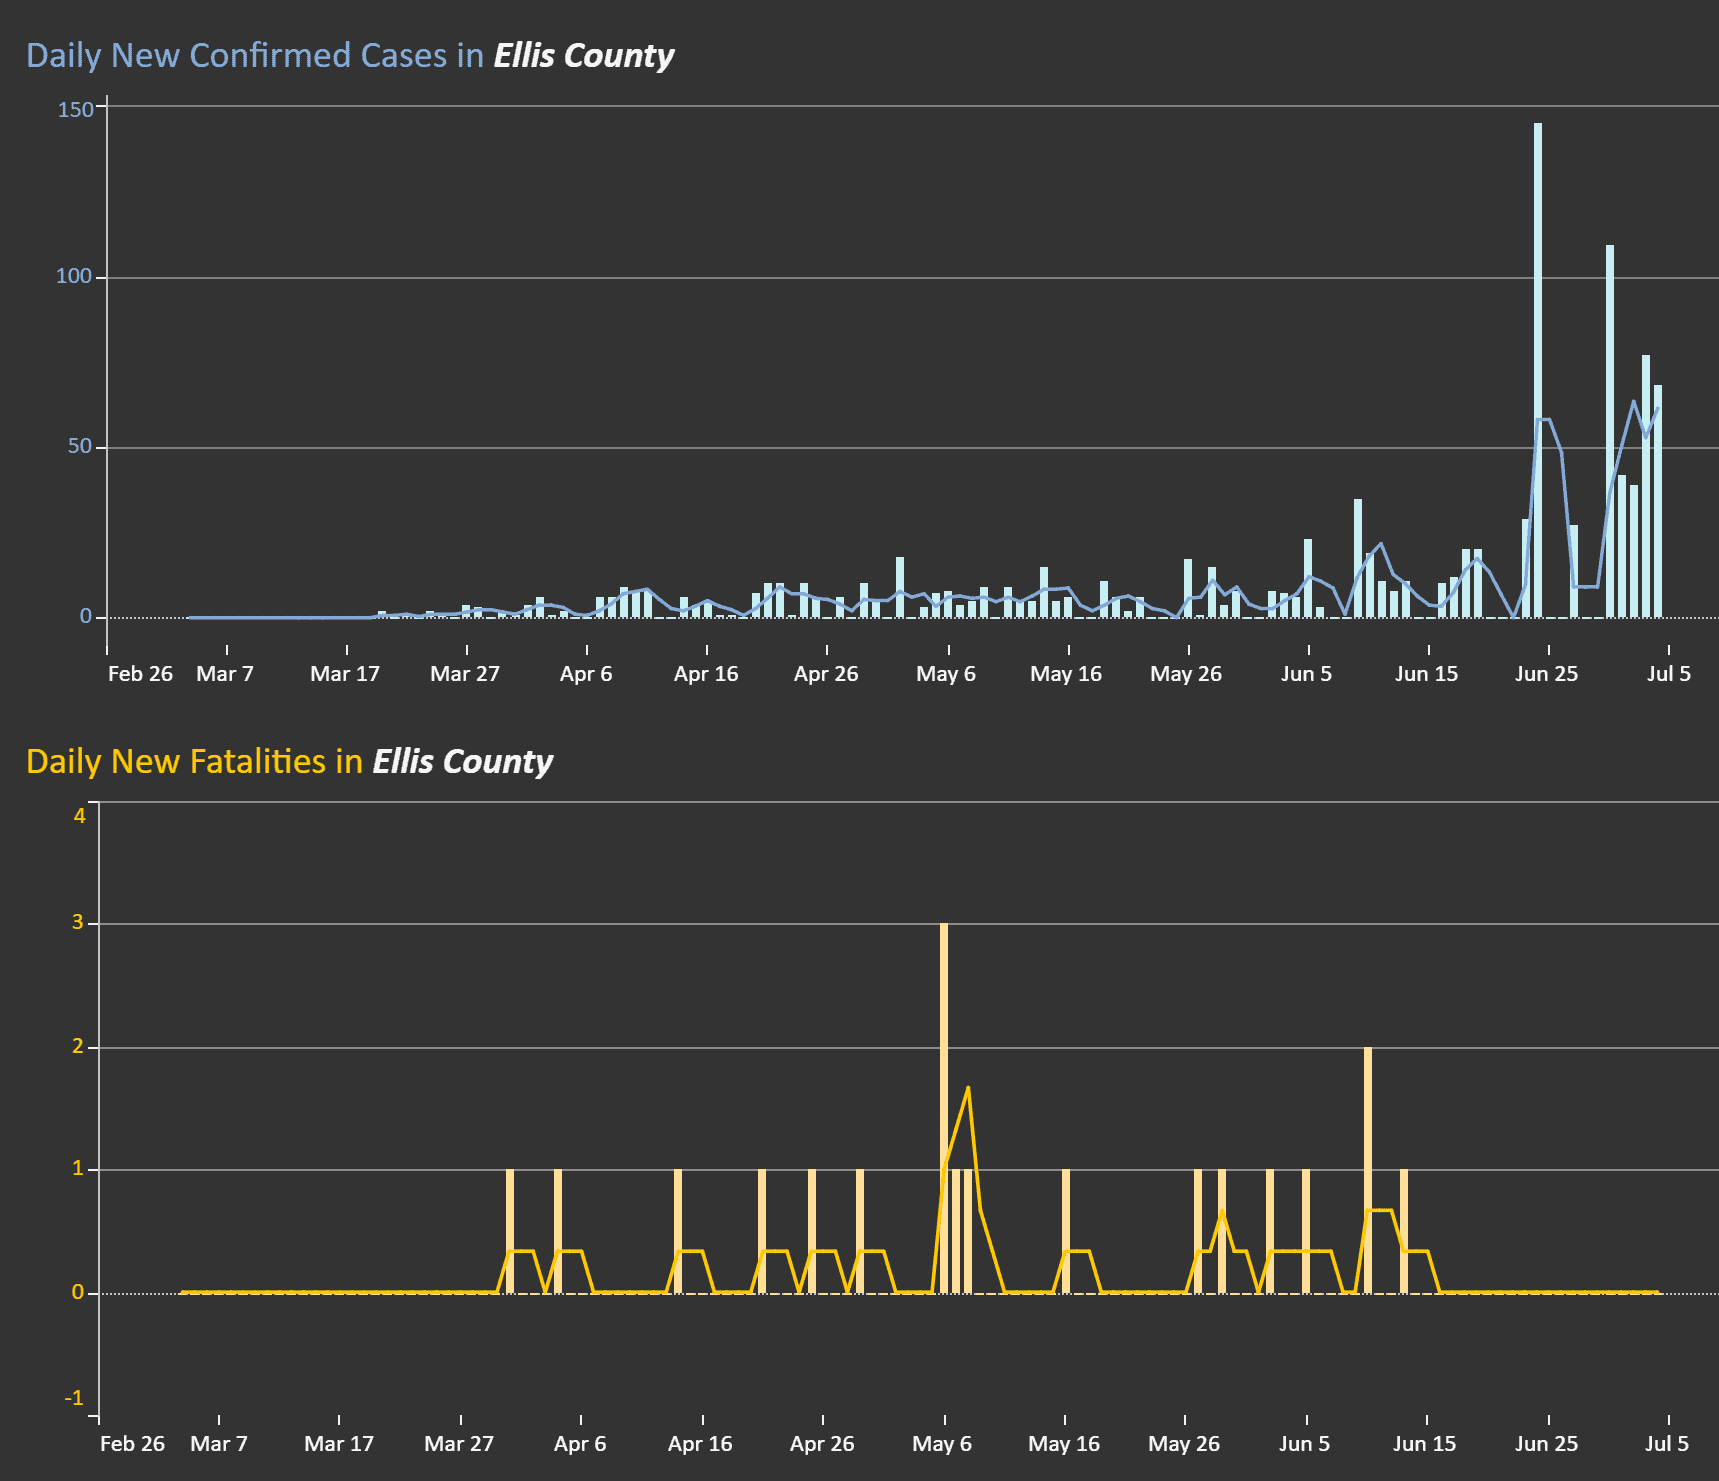
Task: Select the '100' y-axis label in cases chart
Action: click(x=74, y=276)
